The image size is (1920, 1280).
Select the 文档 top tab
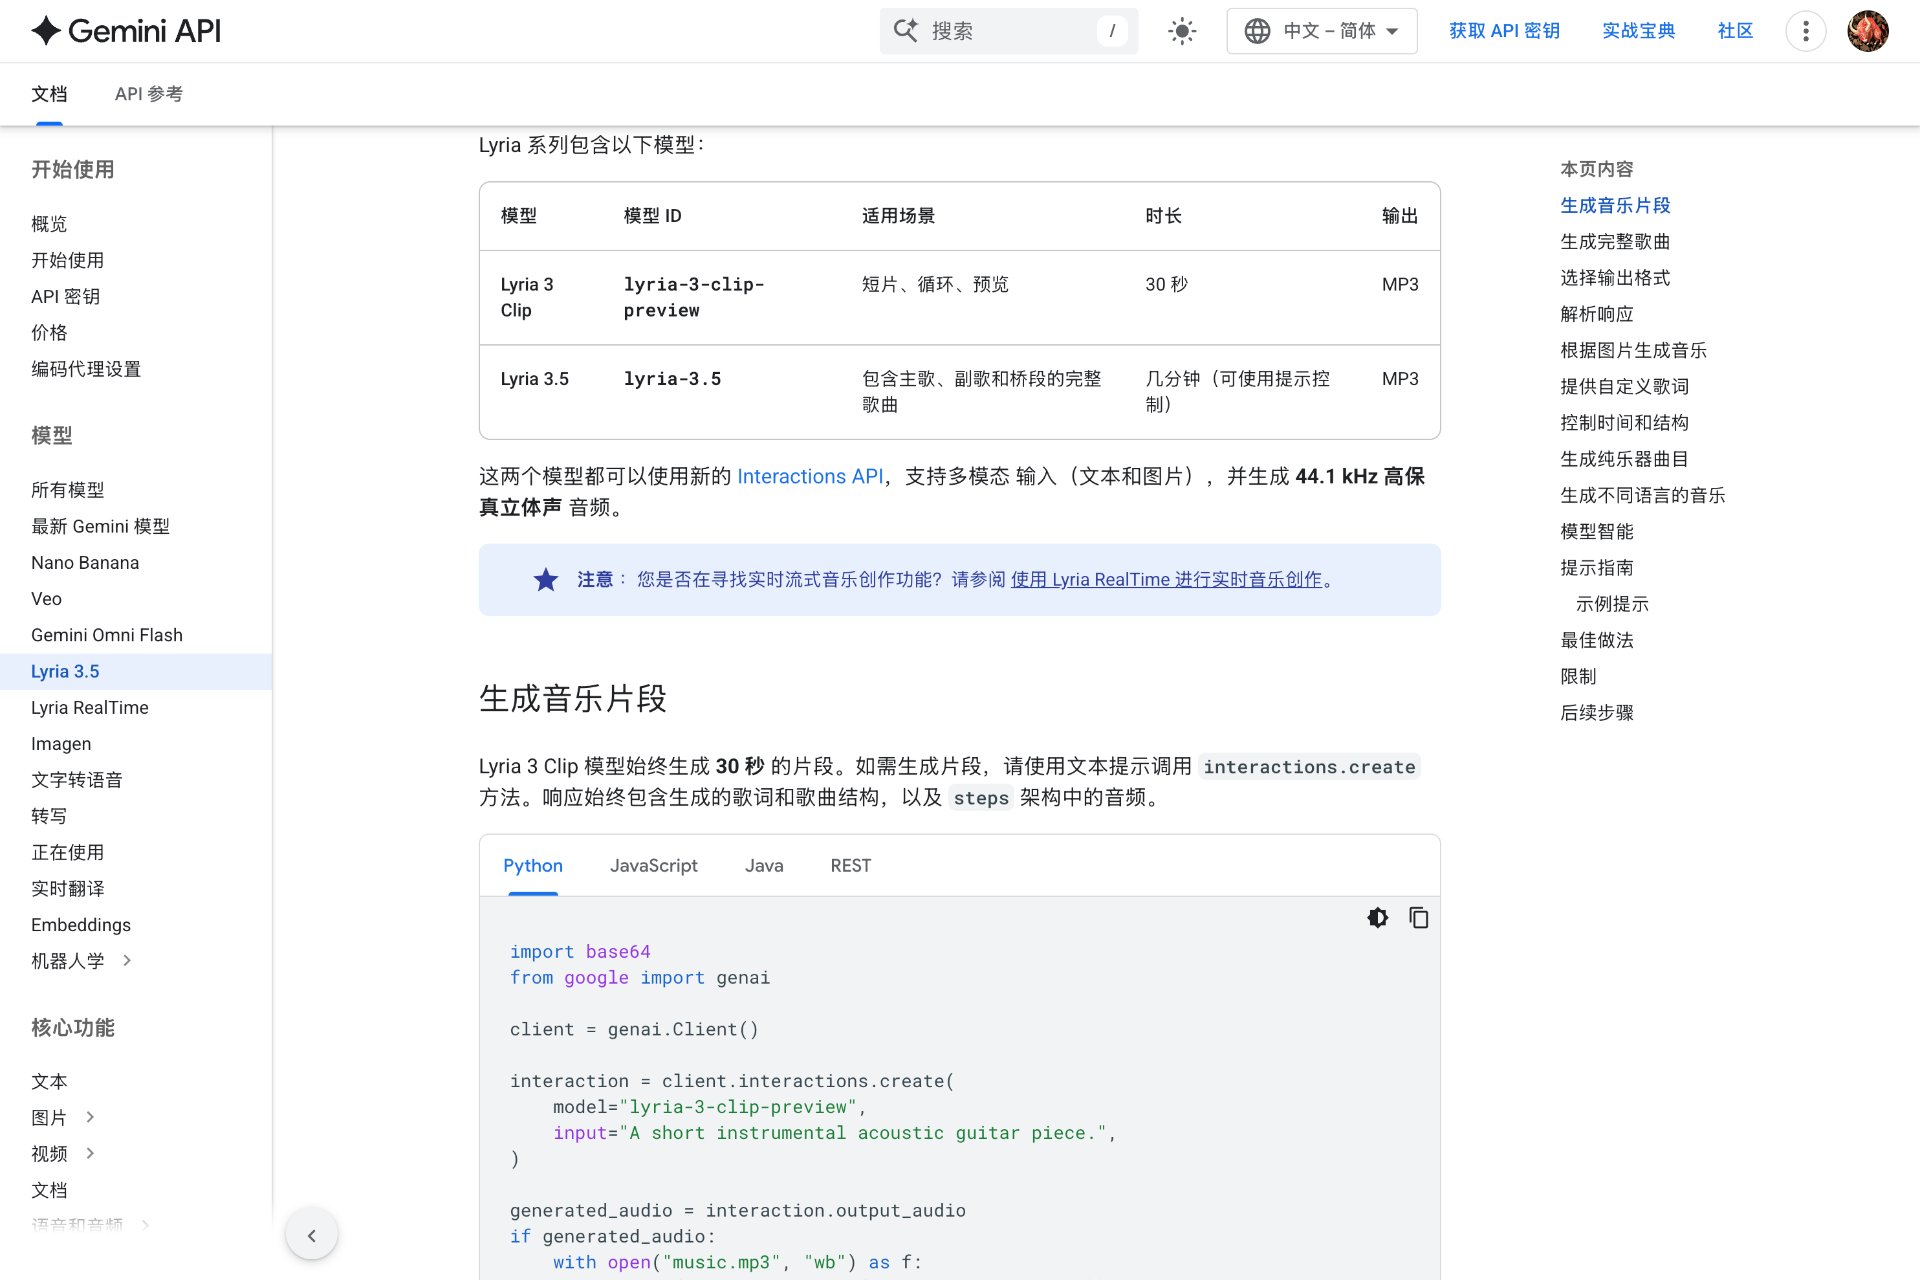(x=49, y=94)
